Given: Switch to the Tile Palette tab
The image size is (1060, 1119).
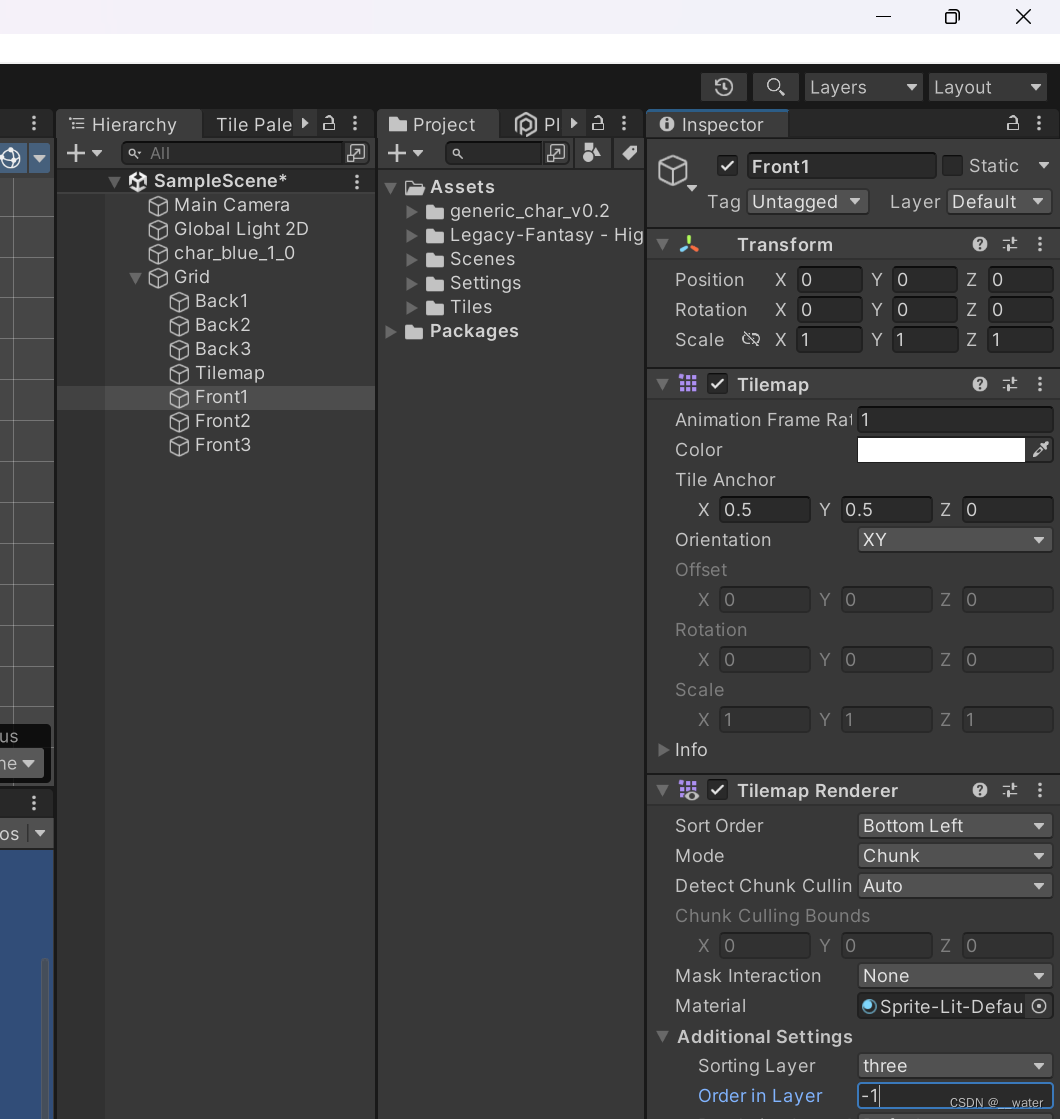Looking at the screenshot, I should (x=253, y=124).
